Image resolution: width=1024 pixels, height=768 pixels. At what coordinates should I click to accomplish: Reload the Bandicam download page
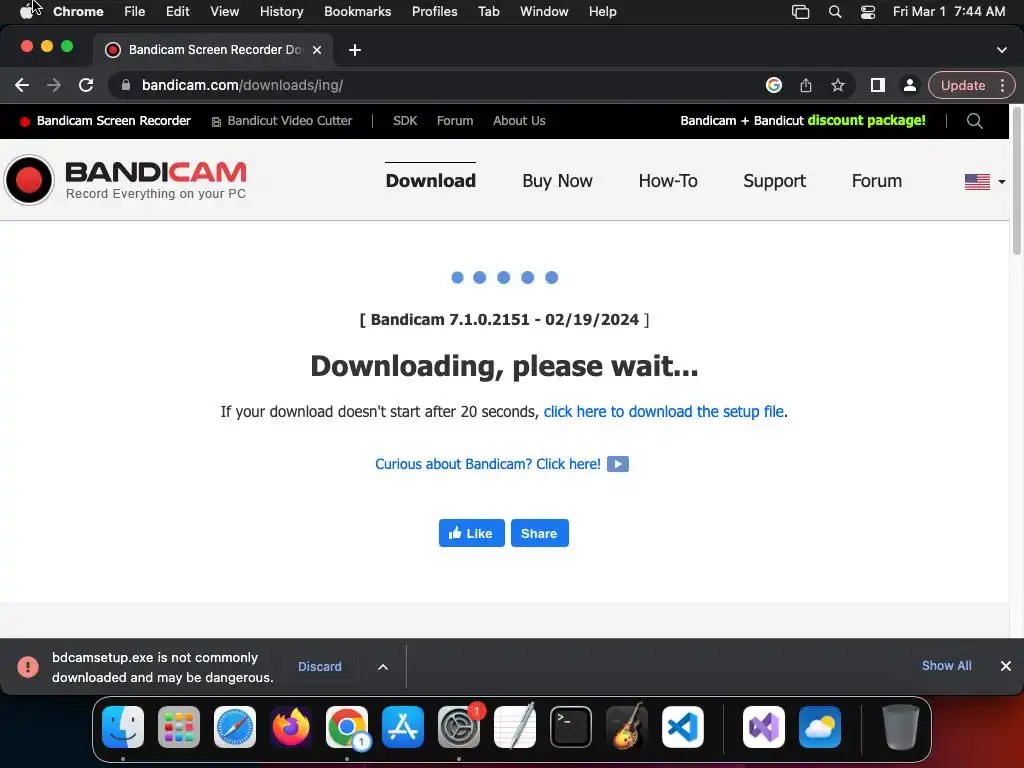coord(86,85)
